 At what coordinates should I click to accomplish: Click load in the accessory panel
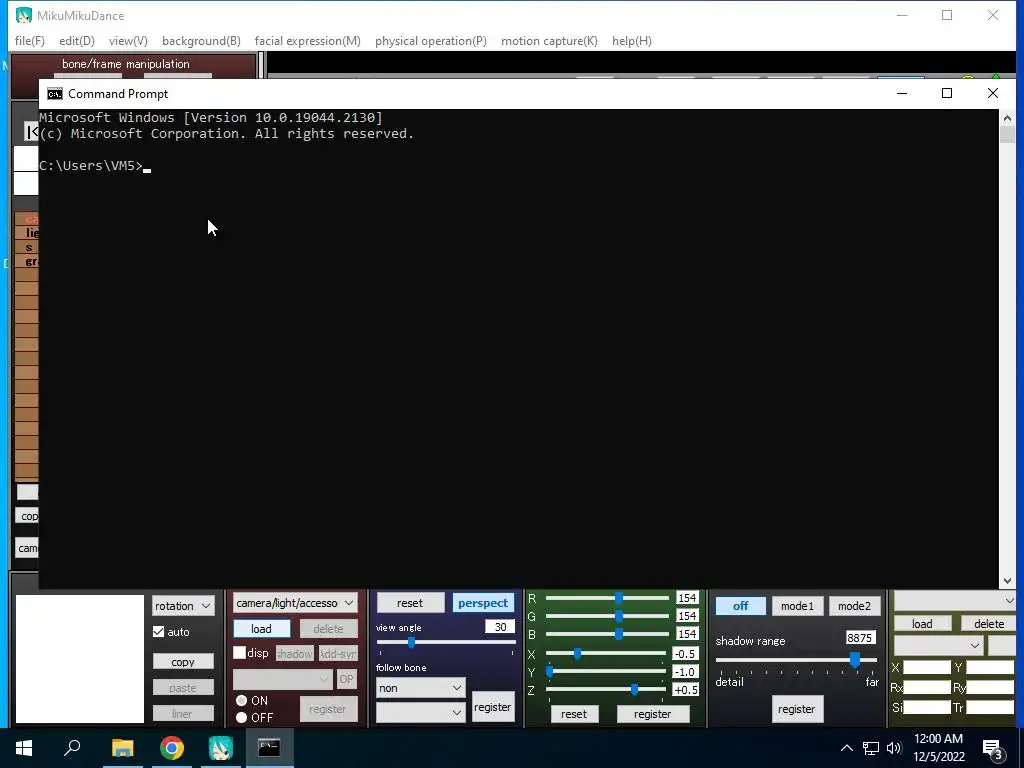[x=921, y=624]
